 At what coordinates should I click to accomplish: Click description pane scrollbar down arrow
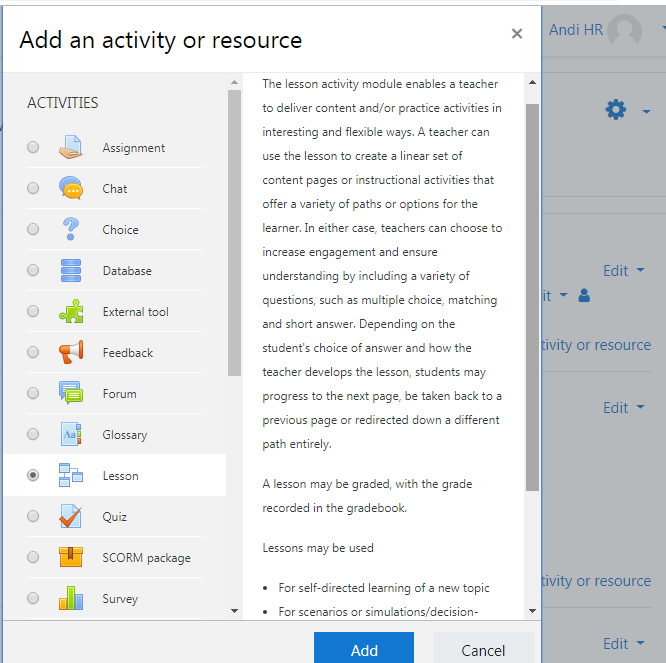tap(532, 611)
